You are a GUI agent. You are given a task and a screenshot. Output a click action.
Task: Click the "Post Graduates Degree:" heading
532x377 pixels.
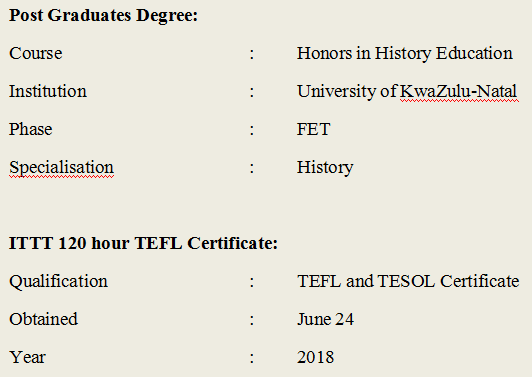click(x=103, y=16)
